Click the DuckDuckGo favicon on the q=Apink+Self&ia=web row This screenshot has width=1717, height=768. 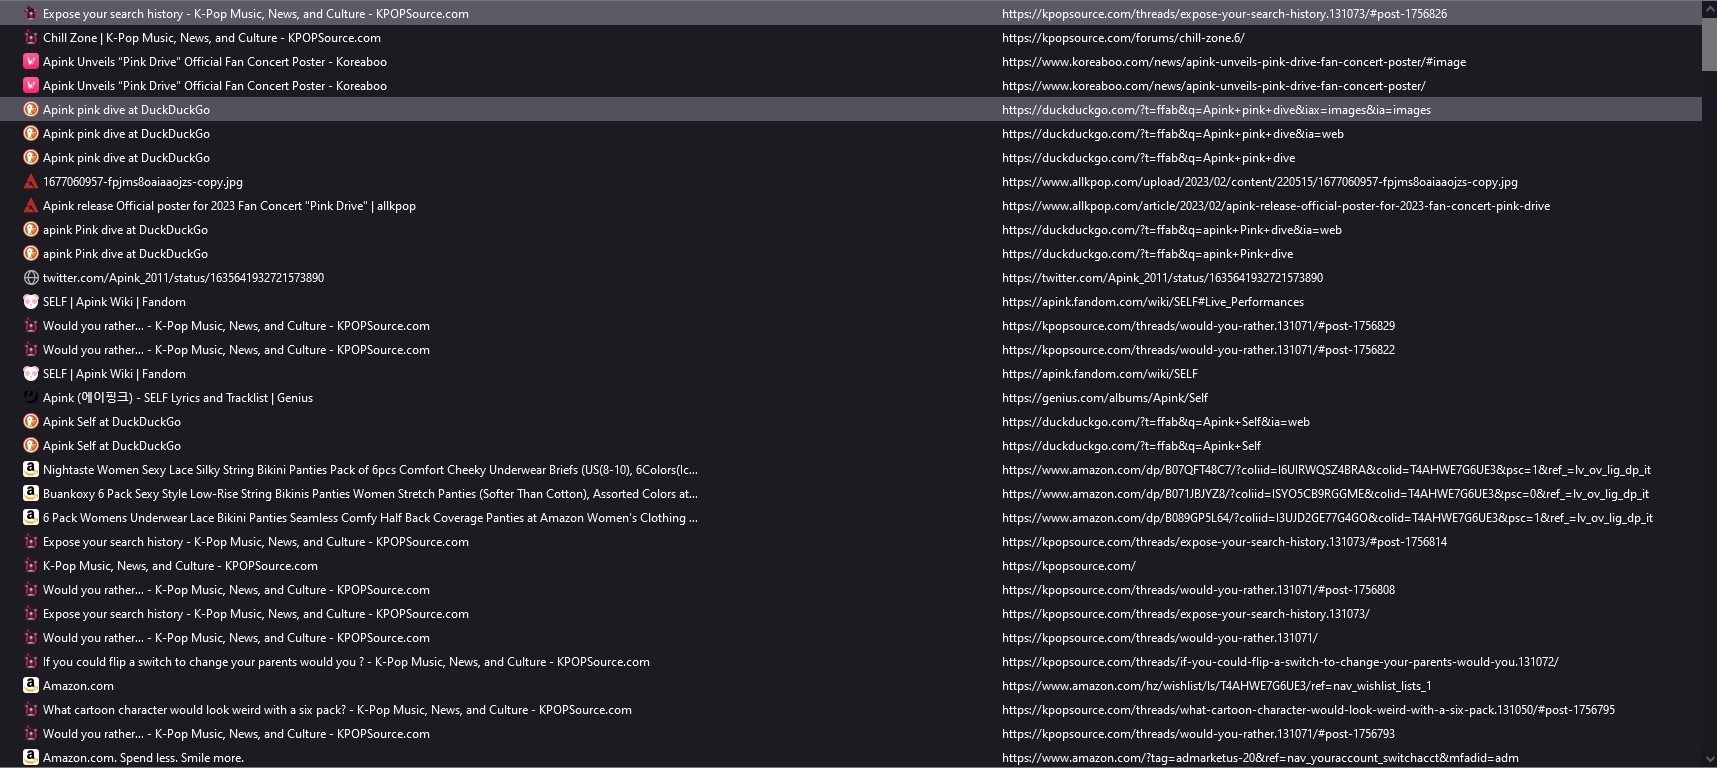pyautogui.click(x=31, y=422)
